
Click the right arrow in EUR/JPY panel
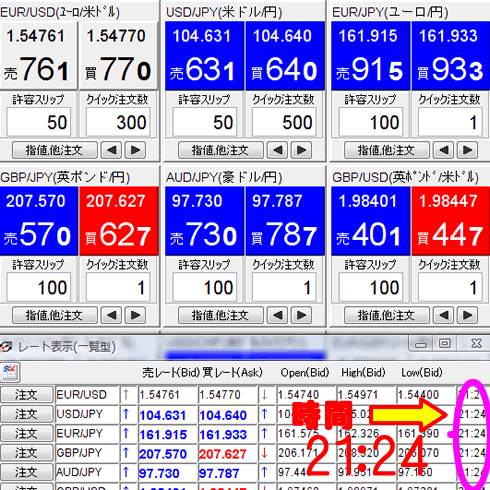467,150
